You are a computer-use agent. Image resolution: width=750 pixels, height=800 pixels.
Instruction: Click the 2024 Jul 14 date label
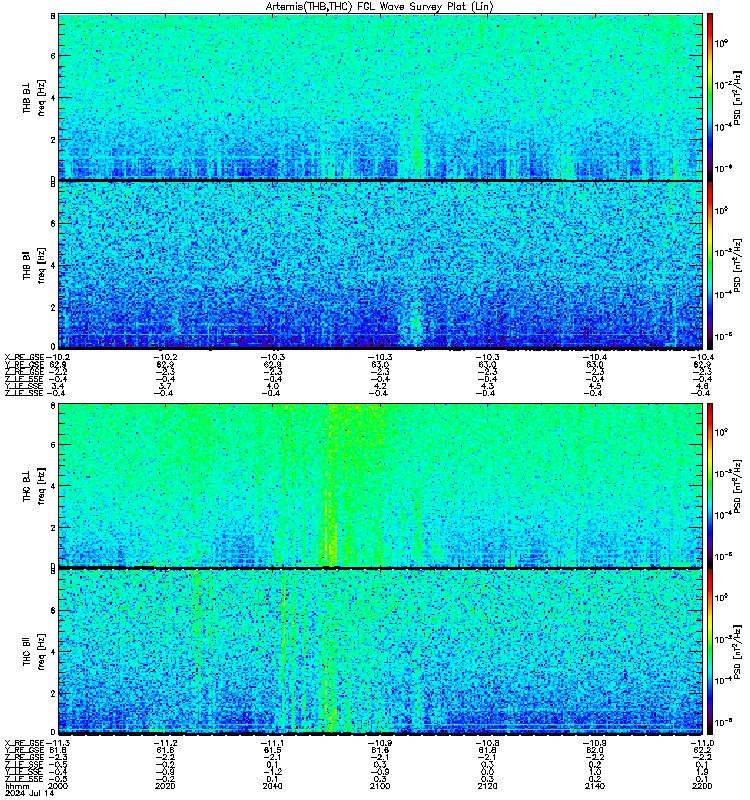30,793
